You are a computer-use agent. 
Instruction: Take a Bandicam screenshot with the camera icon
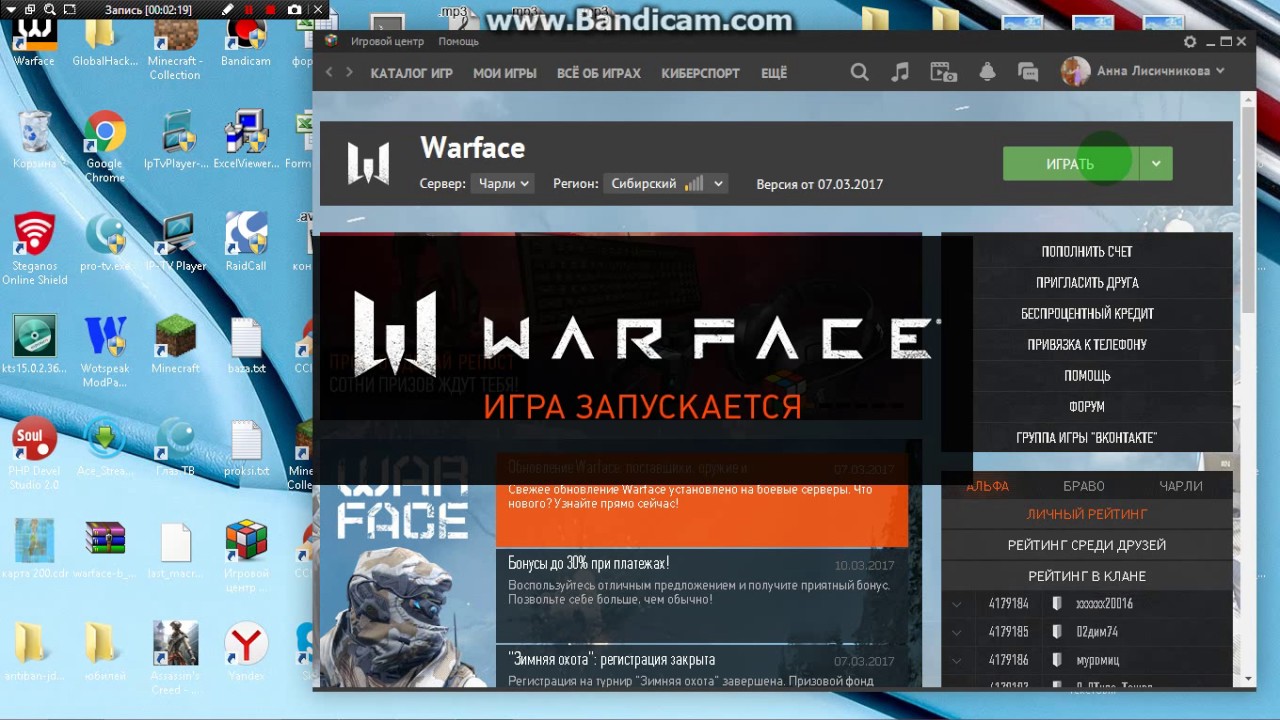pos(295,9)
